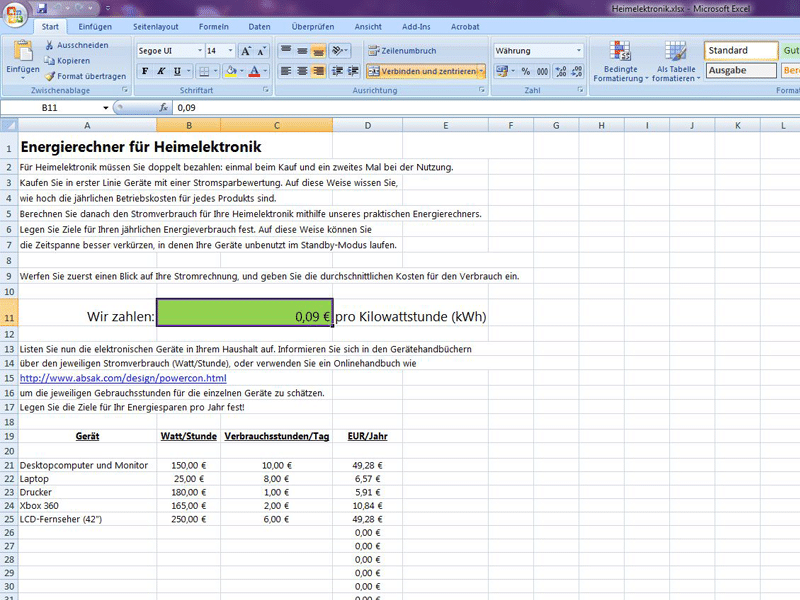Switch to Formeln ribbon tab
Image resolution: width=800 pixels, height=600 pixels.
(x=214, y=27)
